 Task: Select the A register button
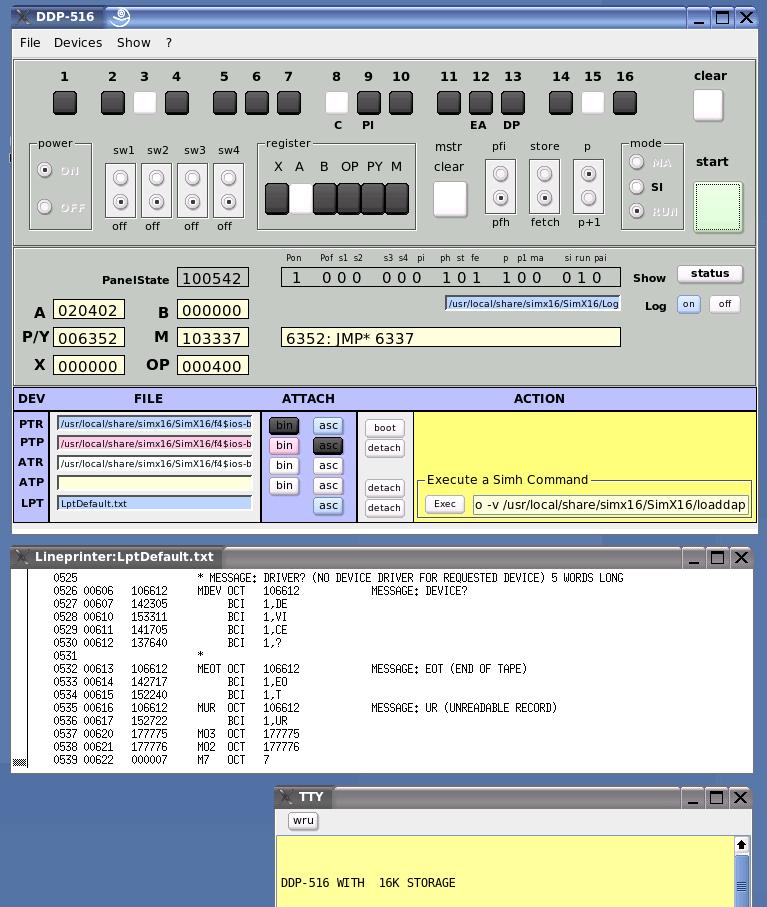pyautogui.click(x=301, y=198)
